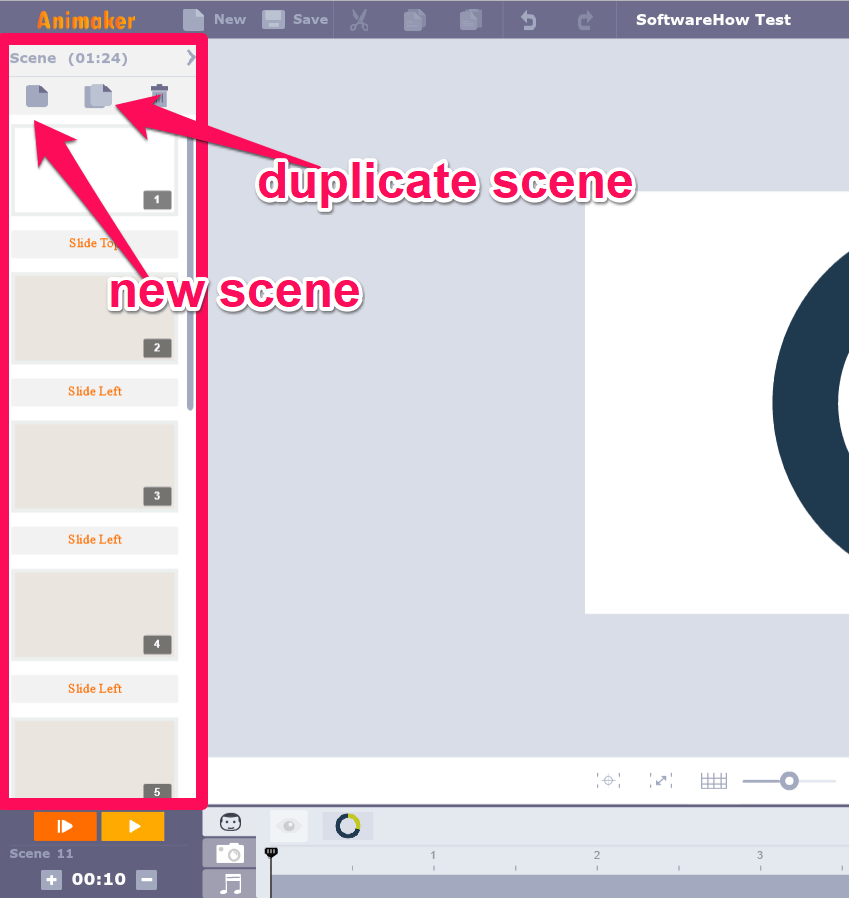Select the camera track icon
The image size is (849, 898).
[230, 854]
